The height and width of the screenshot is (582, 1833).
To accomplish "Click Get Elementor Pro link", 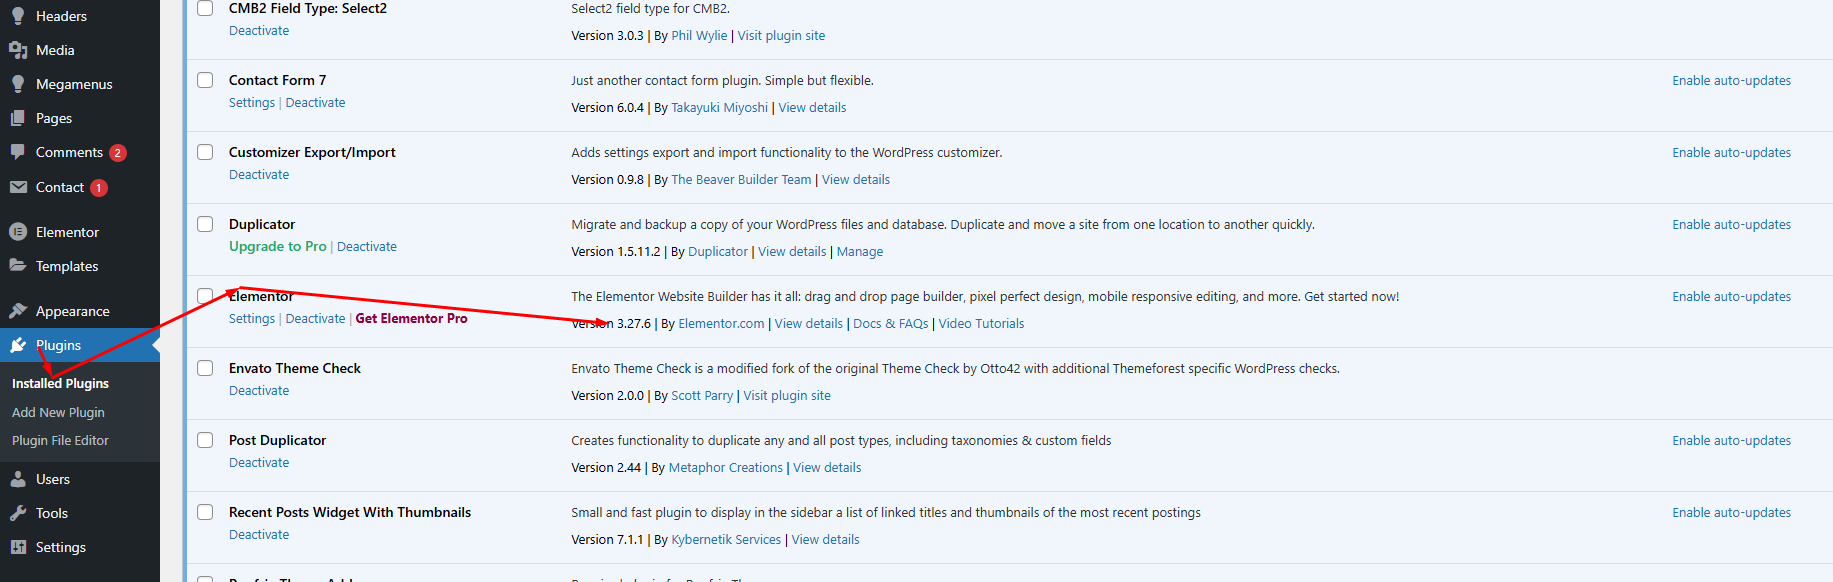I will (x=411, y=319).
